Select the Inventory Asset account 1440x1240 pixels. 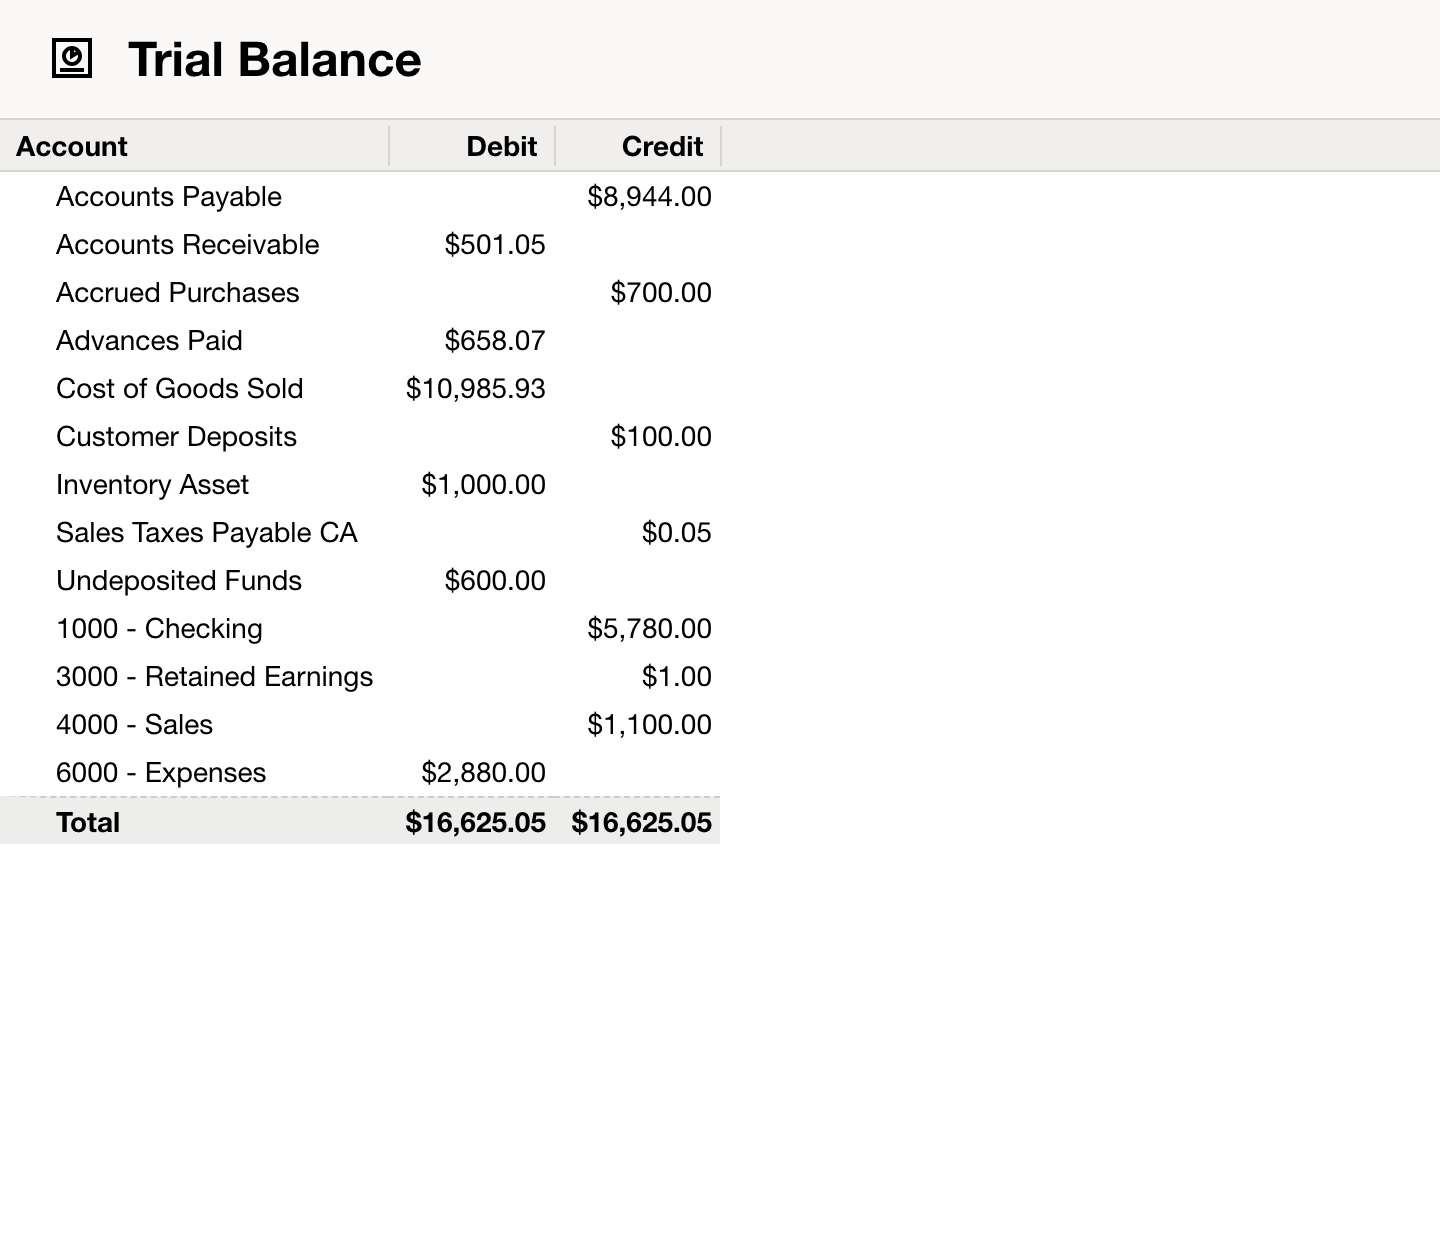152,485
